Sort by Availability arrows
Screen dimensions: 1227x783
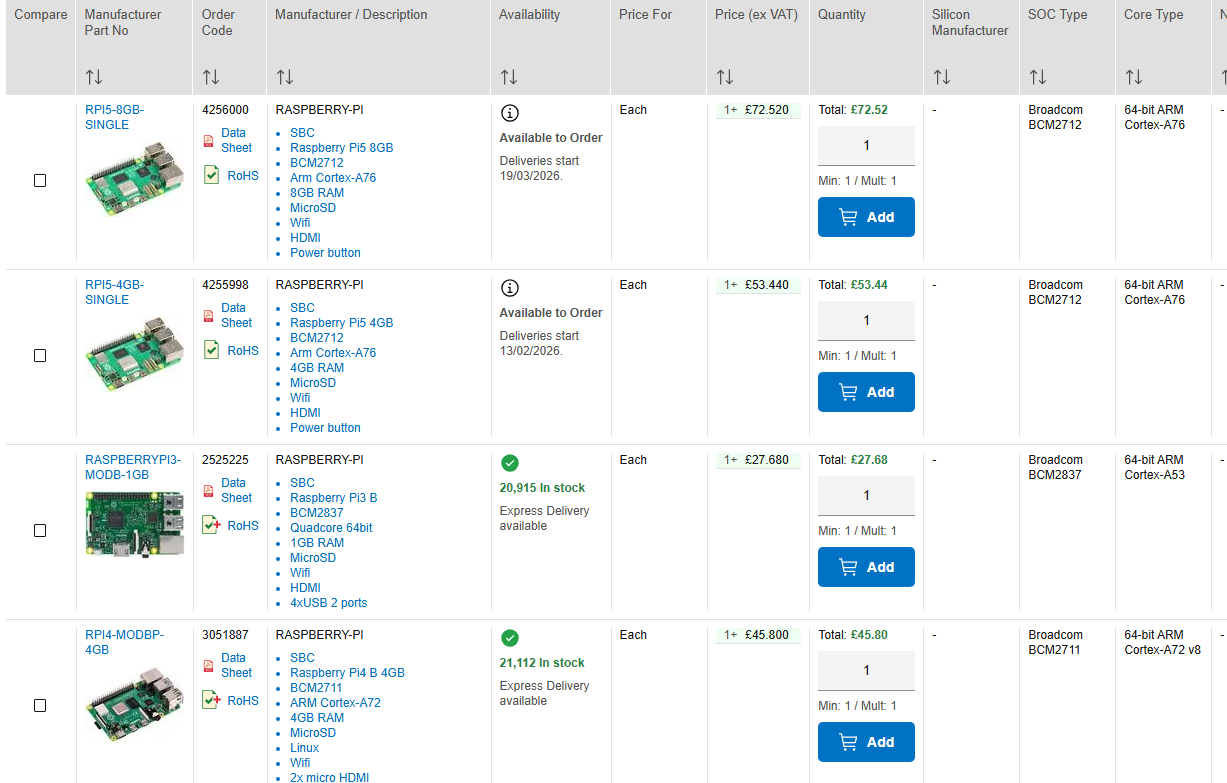pyautogui.click(x=509, y=77)
